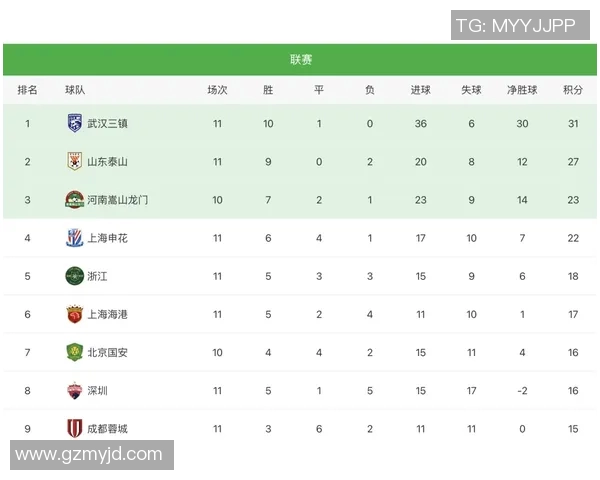Click the Shandong Taishan team logo
The width and height of the screenshot is (600, 480).
point(74,161)
